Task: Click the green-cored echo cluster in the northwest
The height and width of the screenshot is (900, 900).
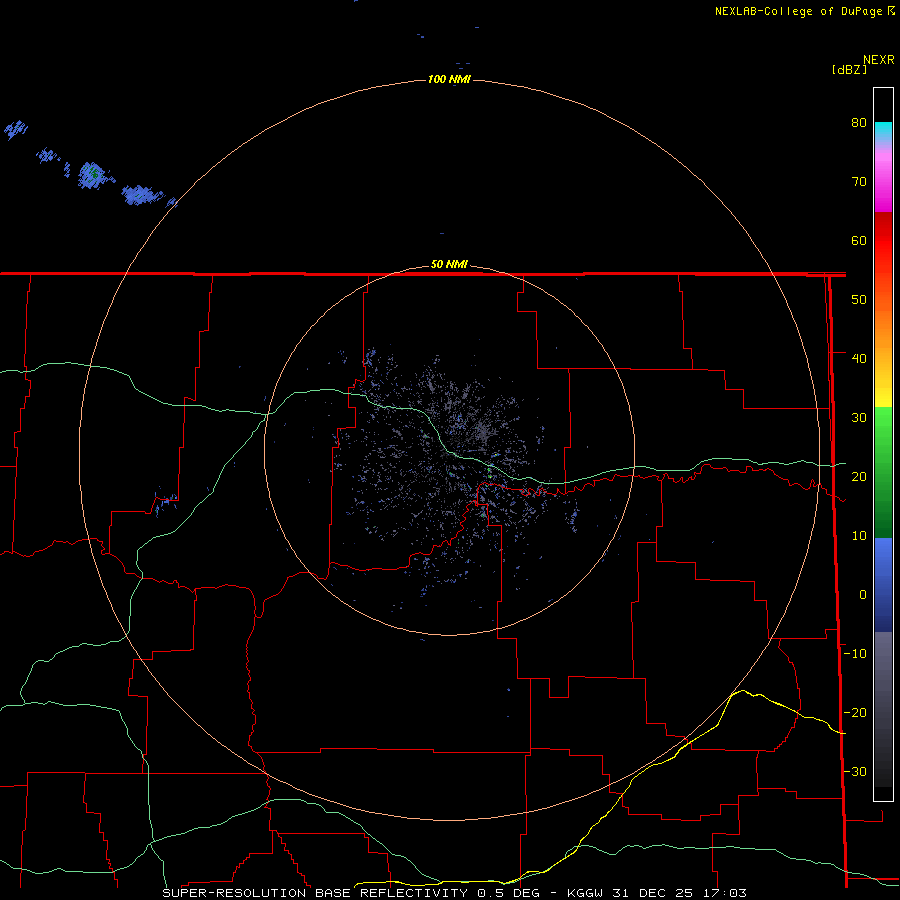Action: tap(91, 175)
